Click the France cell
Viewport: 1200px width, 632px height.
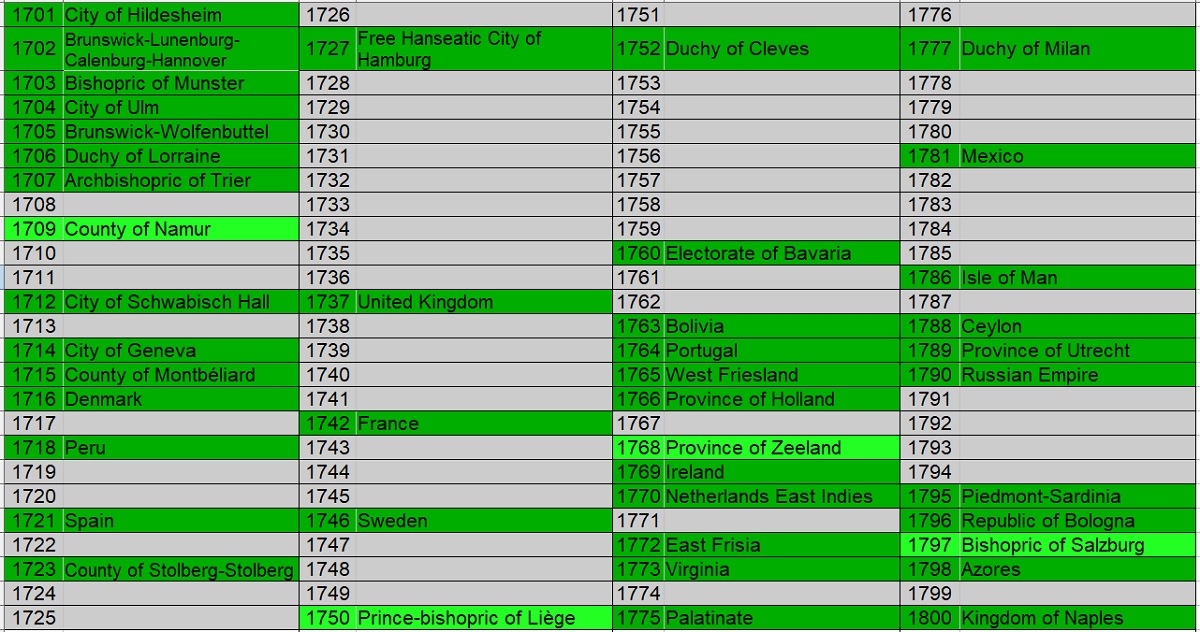pos(483,423)
